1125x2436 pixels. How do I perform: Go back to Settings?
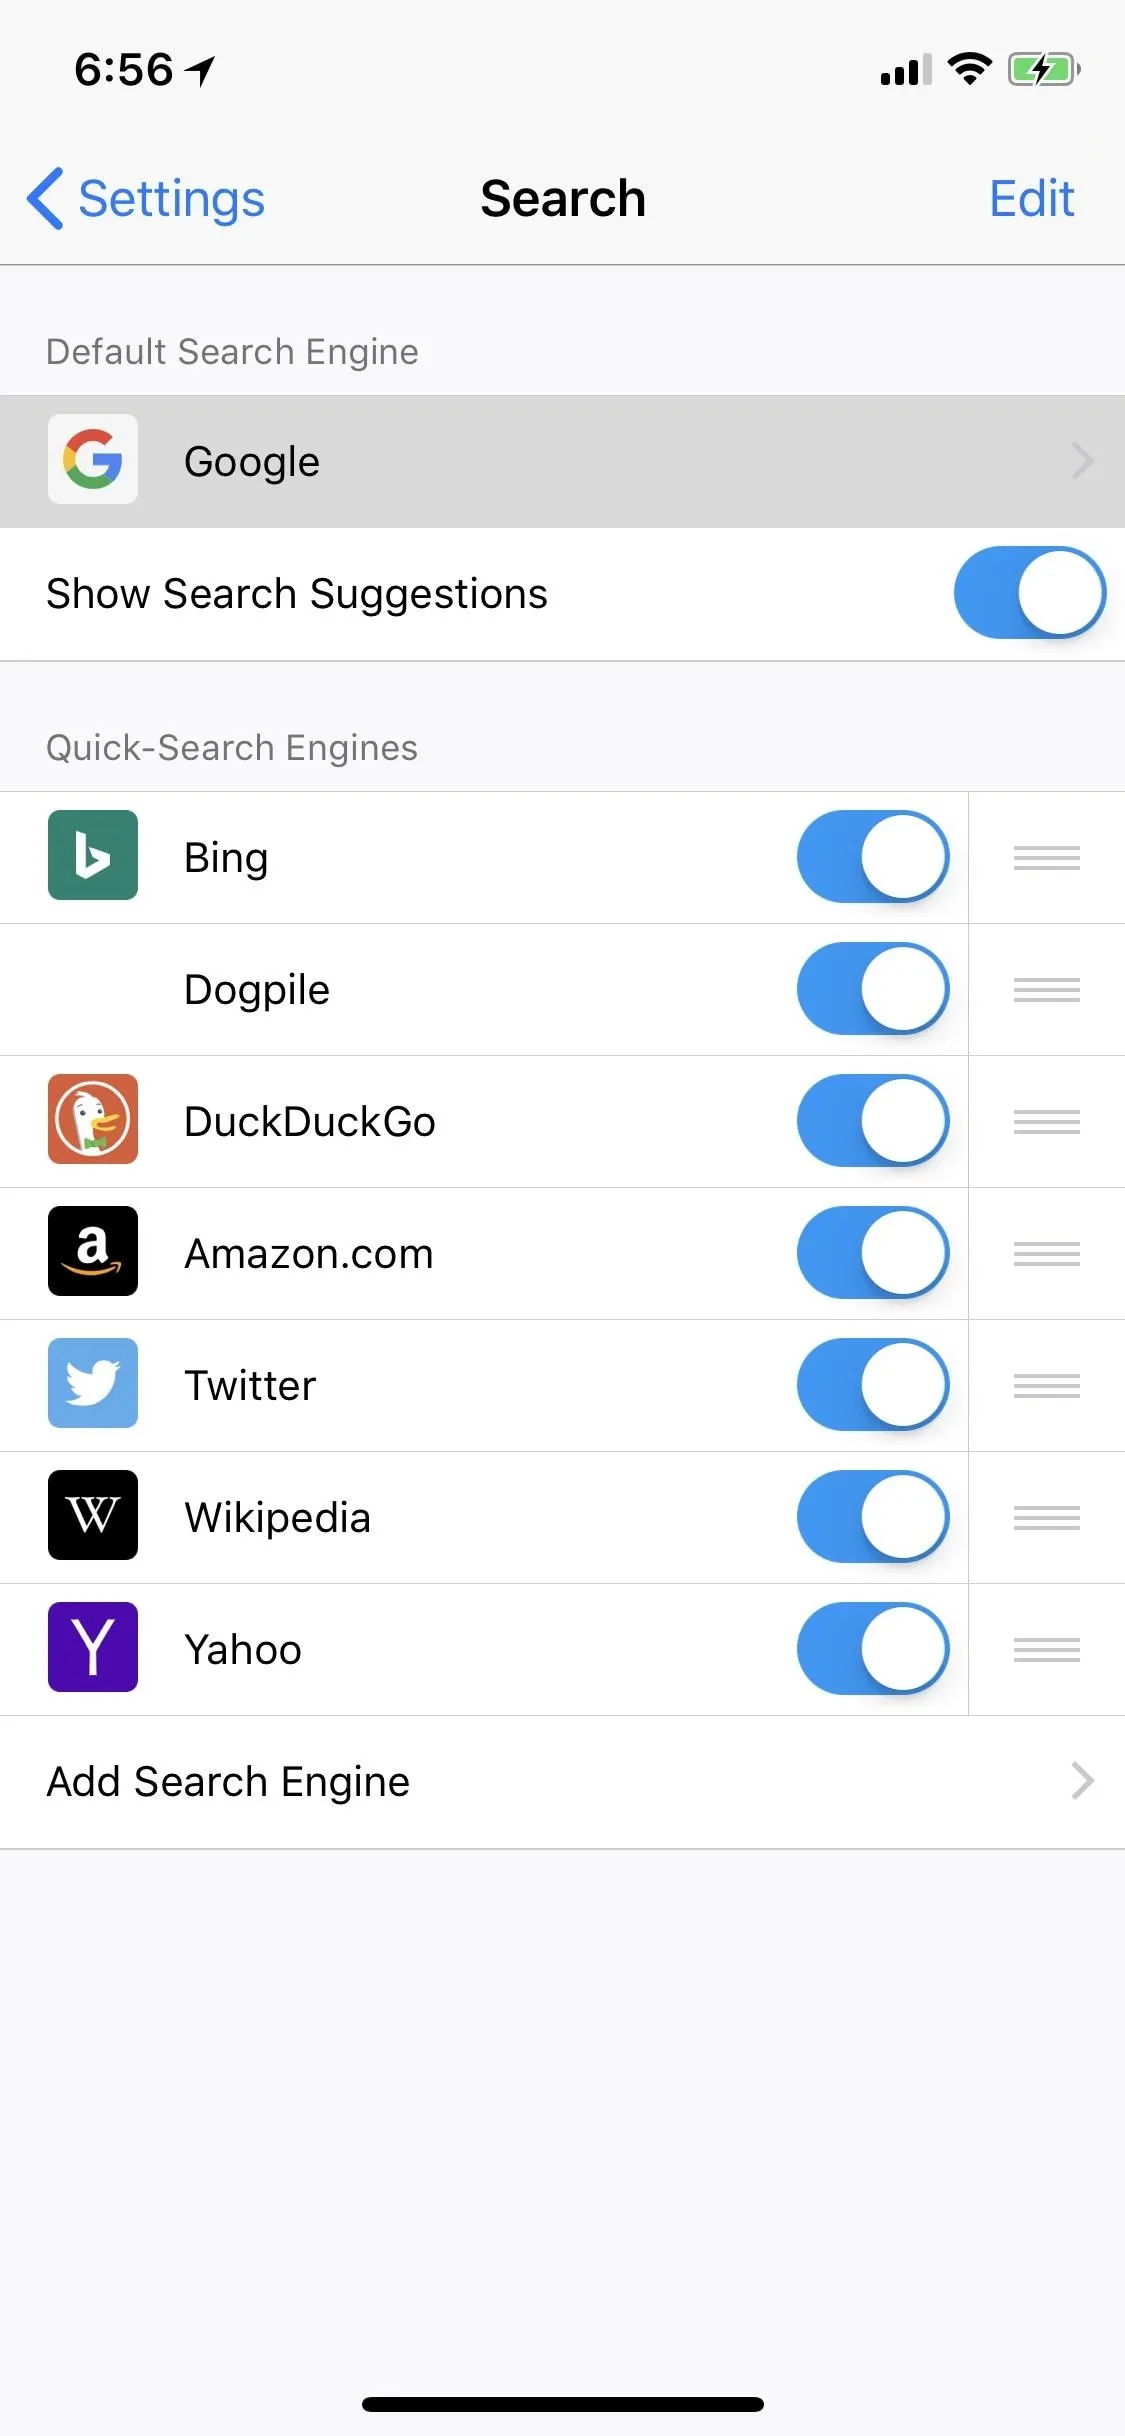[x=146, y=198]
